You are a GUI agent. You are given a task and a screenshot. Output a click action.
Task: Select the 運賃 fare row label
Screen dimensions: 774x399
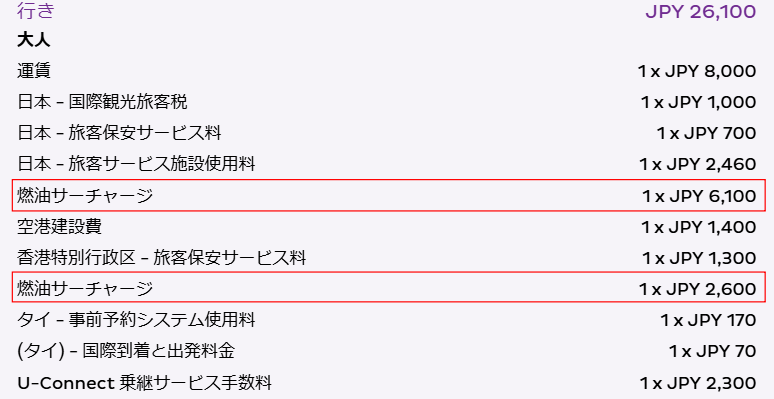tap(34, 71)
